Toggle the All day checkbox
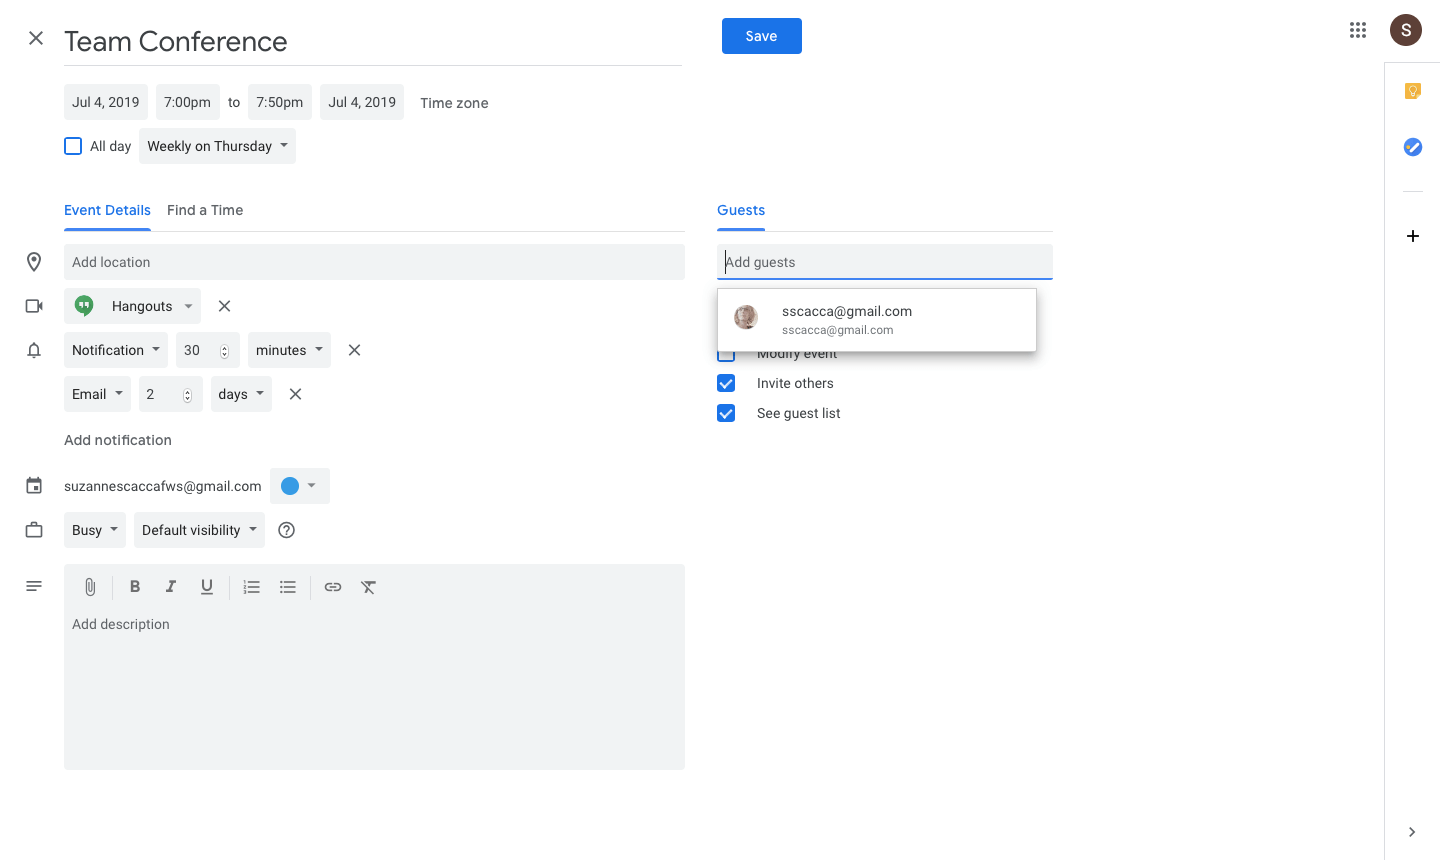Viewport: 1440px width, 860px height. tap(73, 146)
